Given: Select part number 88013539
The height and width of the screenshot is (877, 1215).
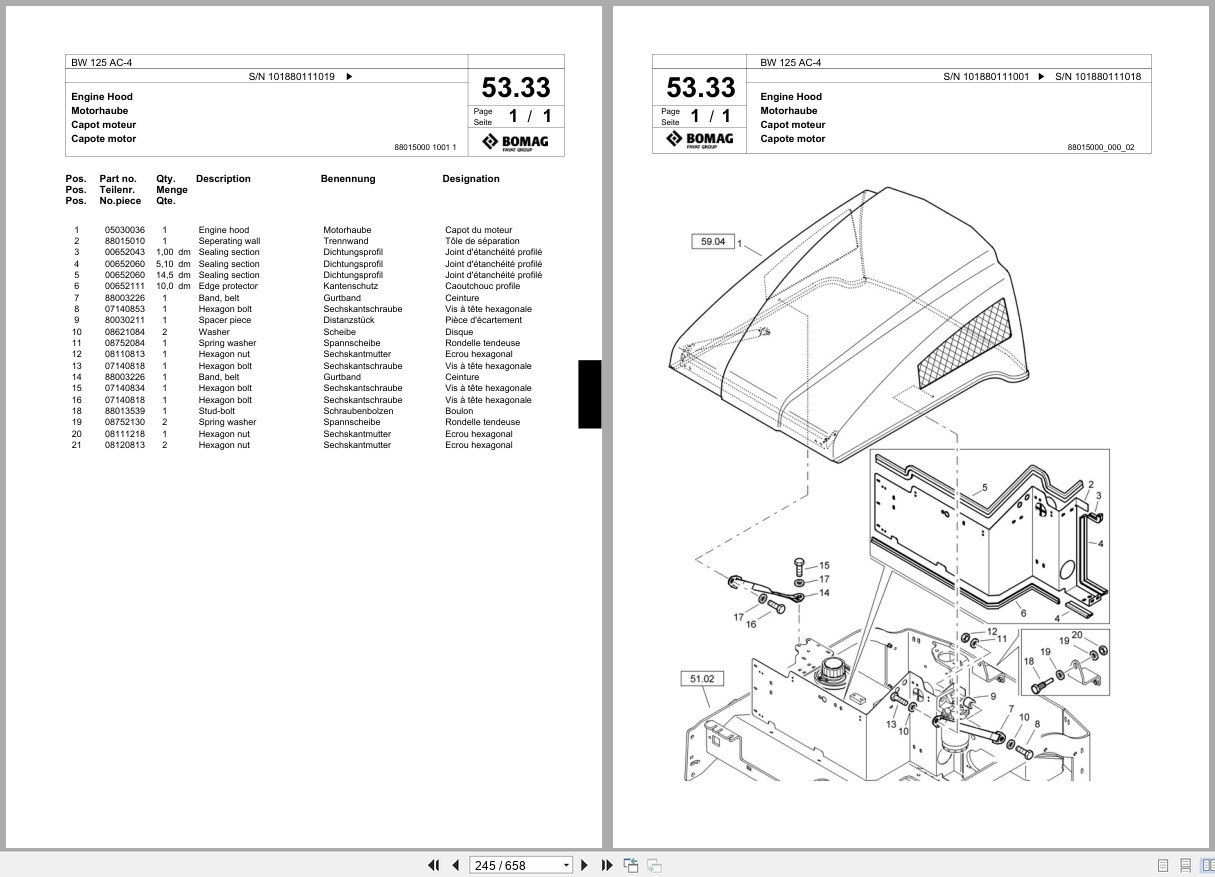Looking at the screenshot, I should [125, 411].
